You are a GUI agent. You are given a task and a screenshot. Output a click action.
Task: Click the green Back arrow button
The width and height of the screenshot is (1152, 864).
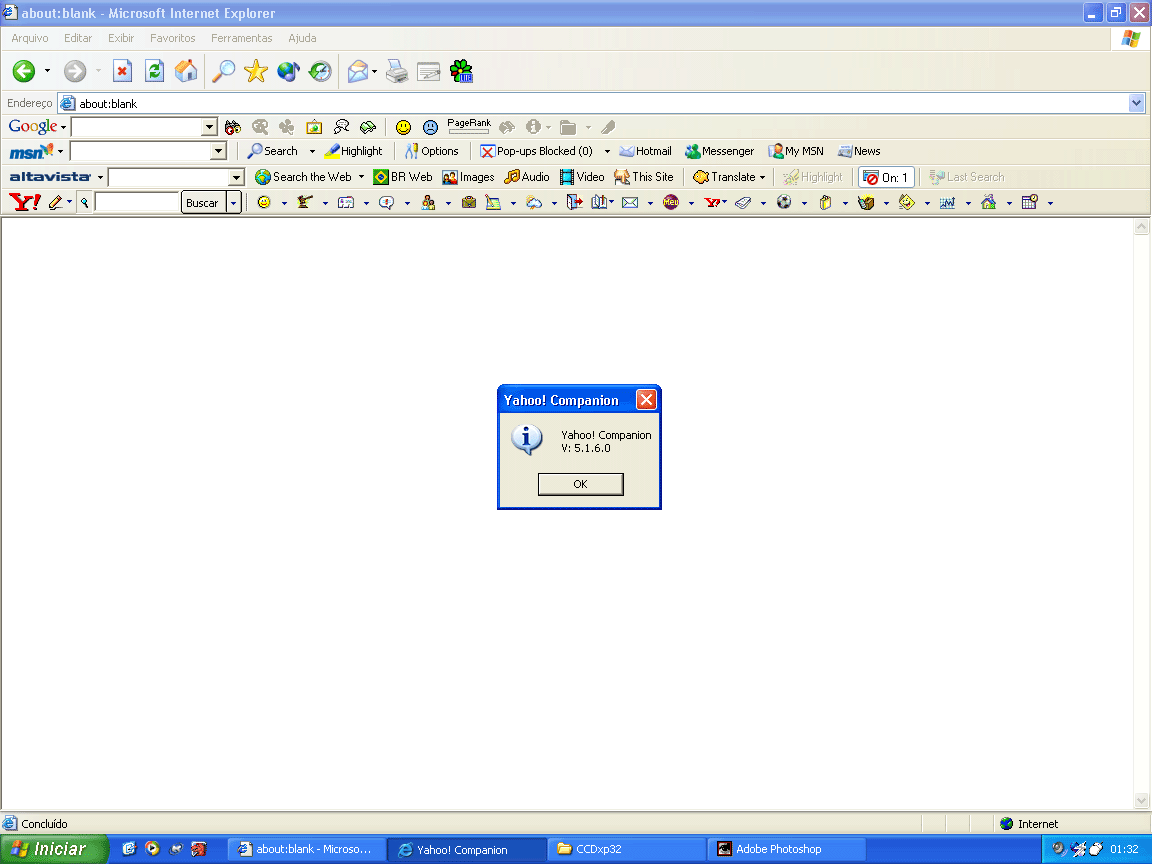pos(24,71)
